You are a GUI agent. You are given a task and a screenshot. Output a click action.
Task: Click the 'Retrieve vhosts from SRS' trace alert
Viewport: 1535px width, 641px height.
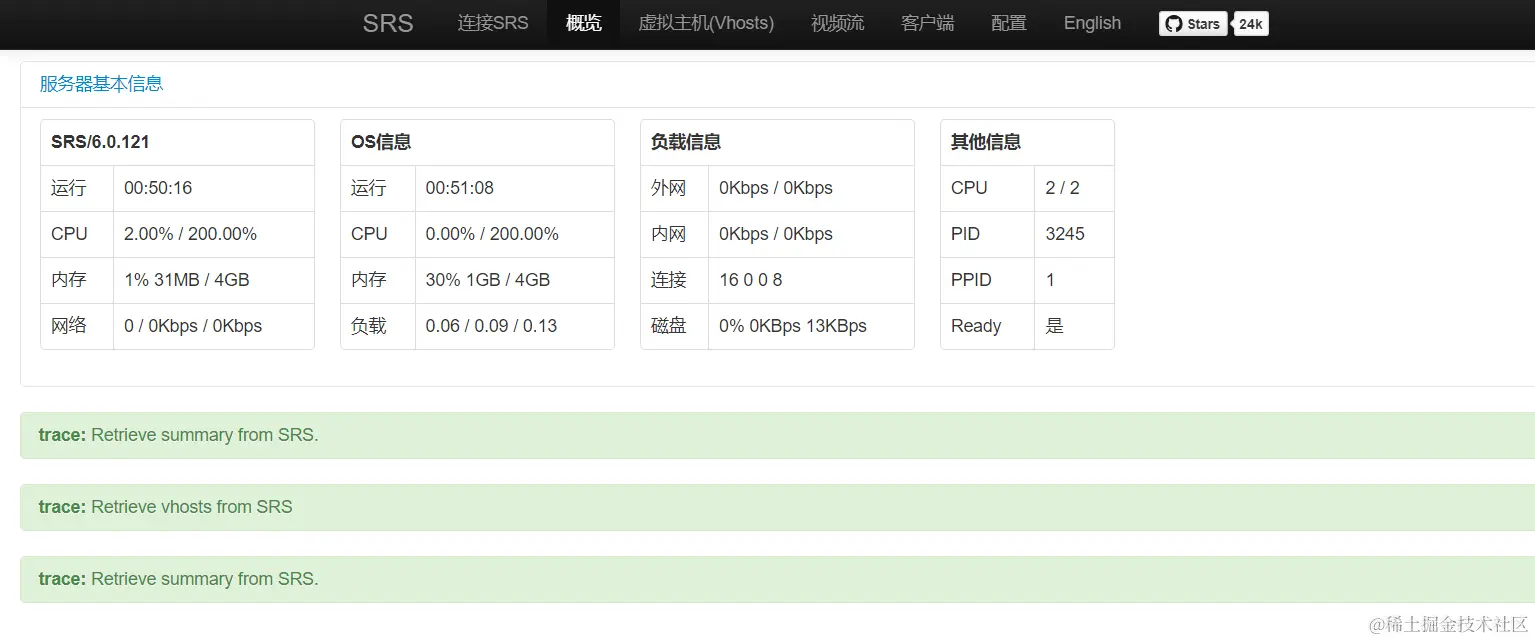pos(778,507)
